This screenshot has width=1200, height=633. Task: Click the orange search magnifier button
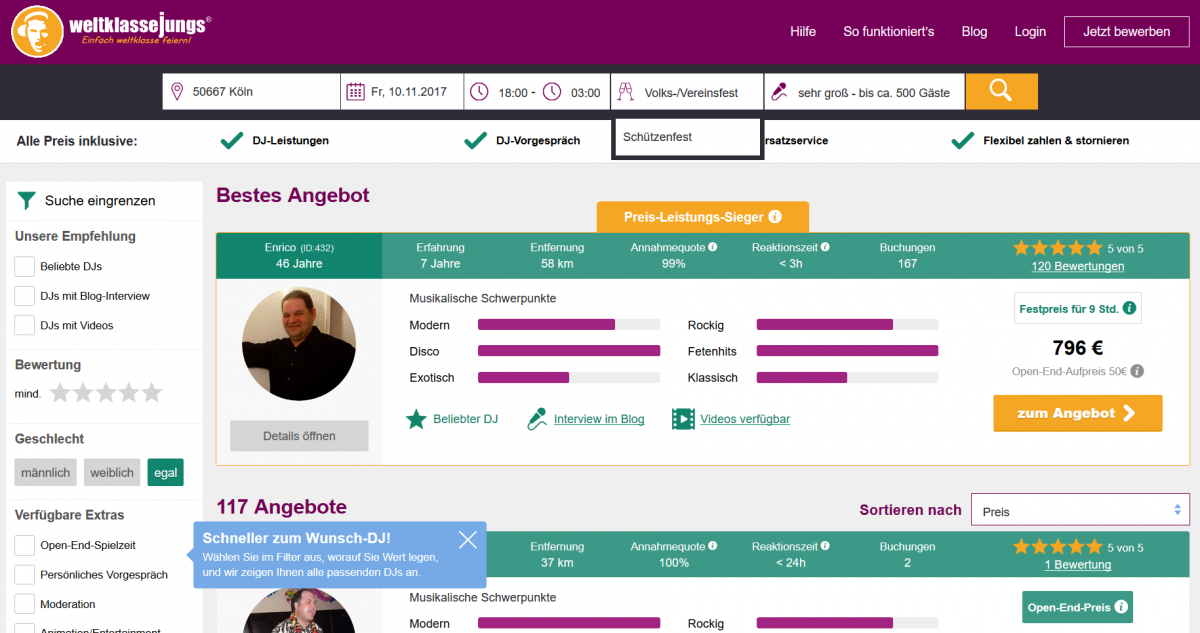click(1001, 92)
